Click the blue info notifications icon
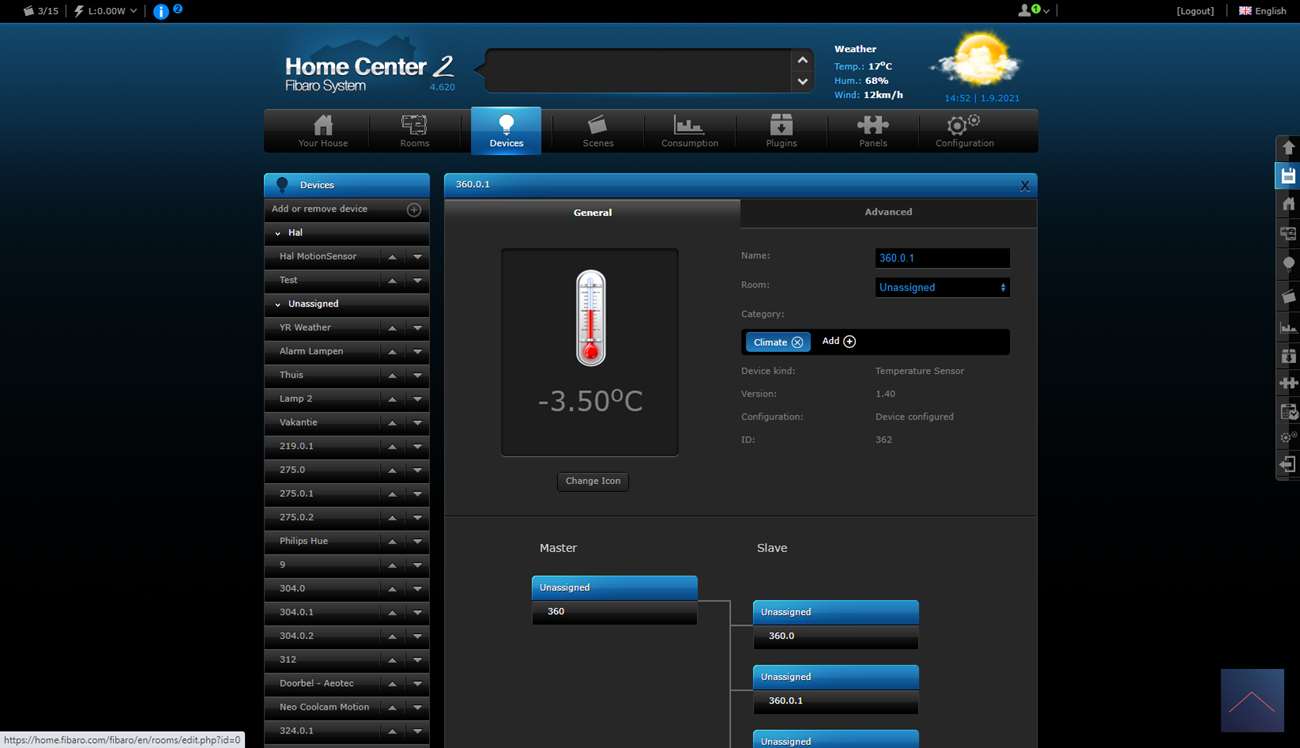This screenshot has width=1300, height=748. point(161,12)
